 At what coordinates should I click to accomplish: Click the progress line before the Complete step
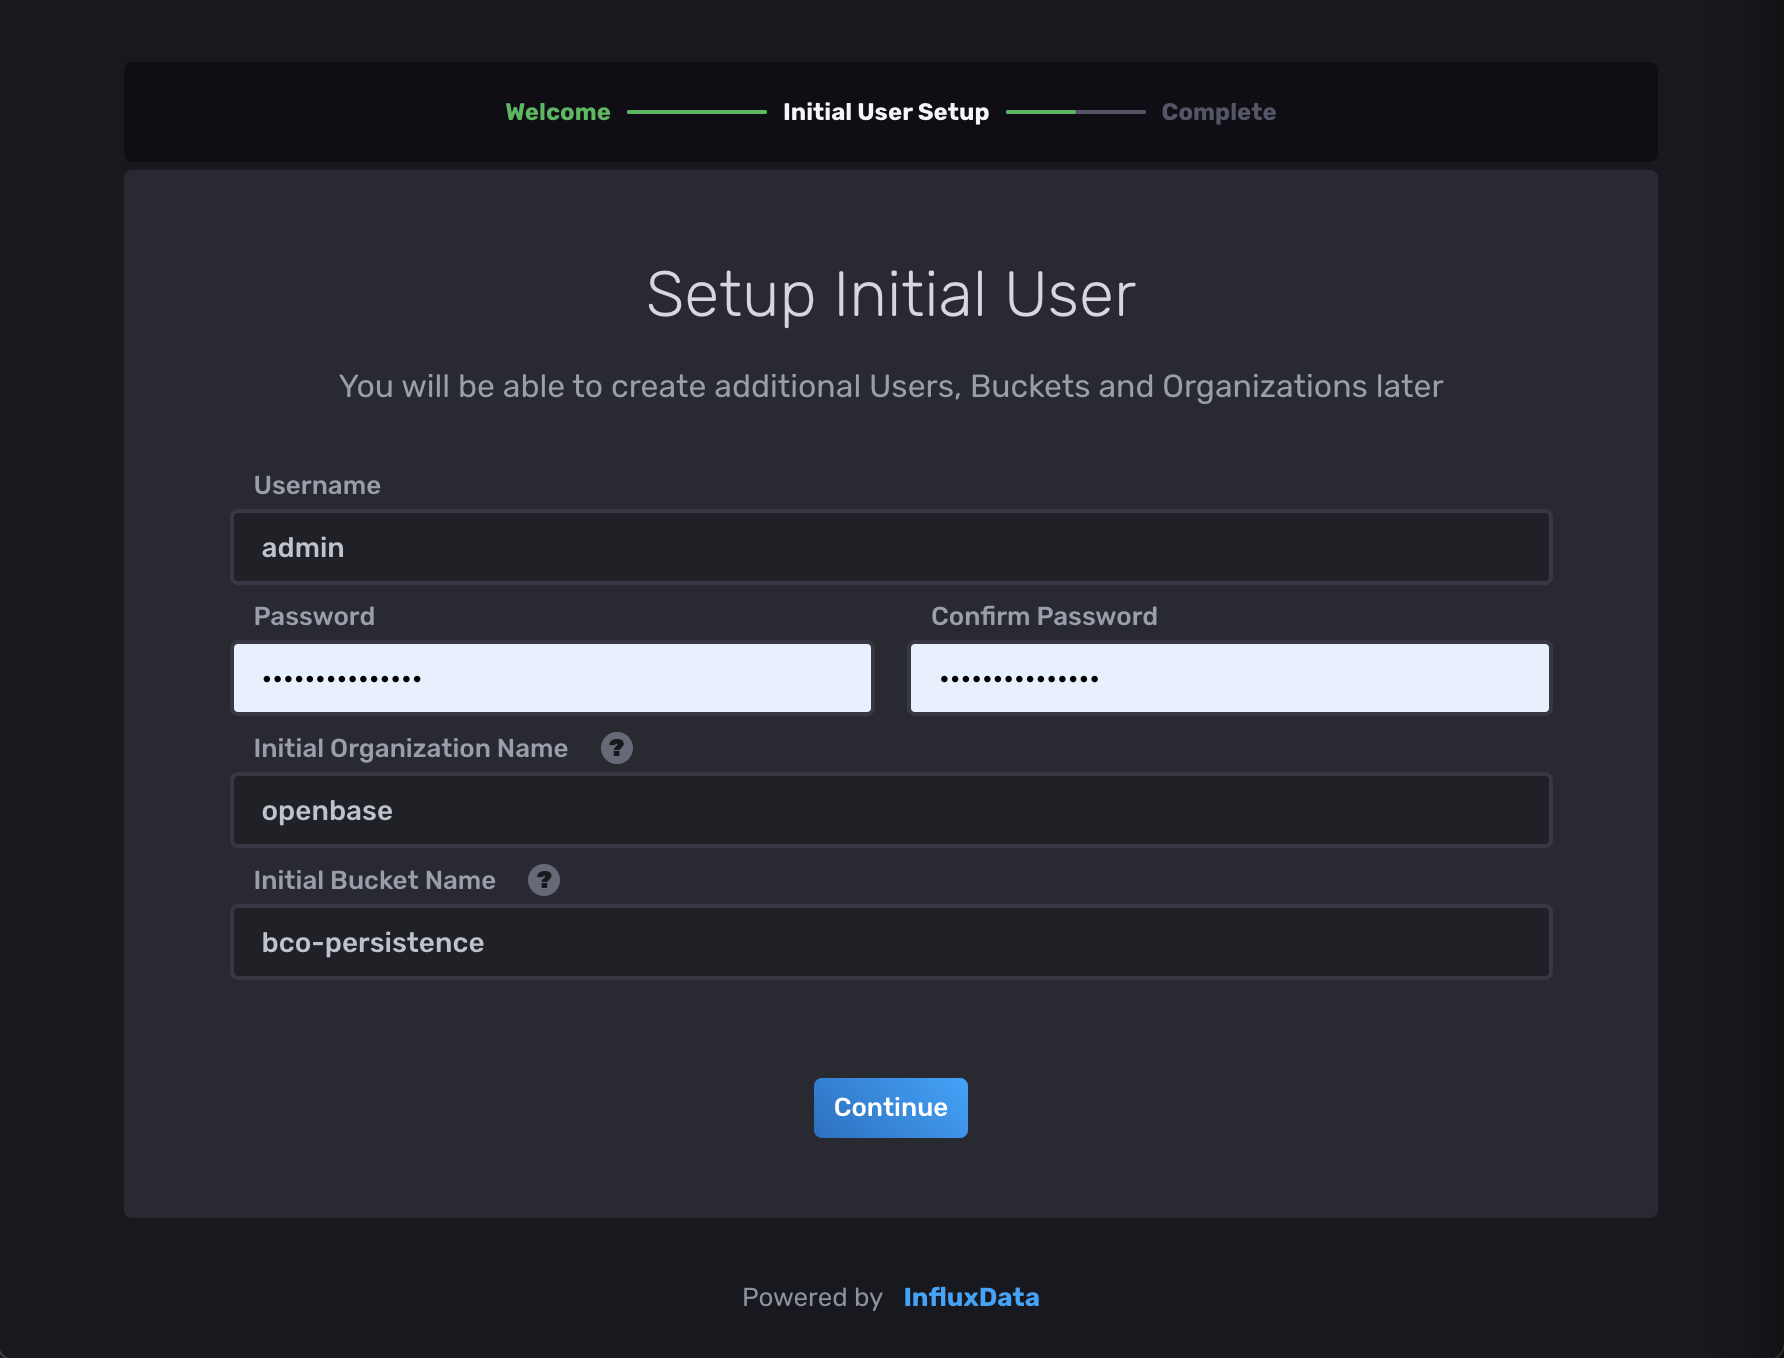tap(1075, 112)
